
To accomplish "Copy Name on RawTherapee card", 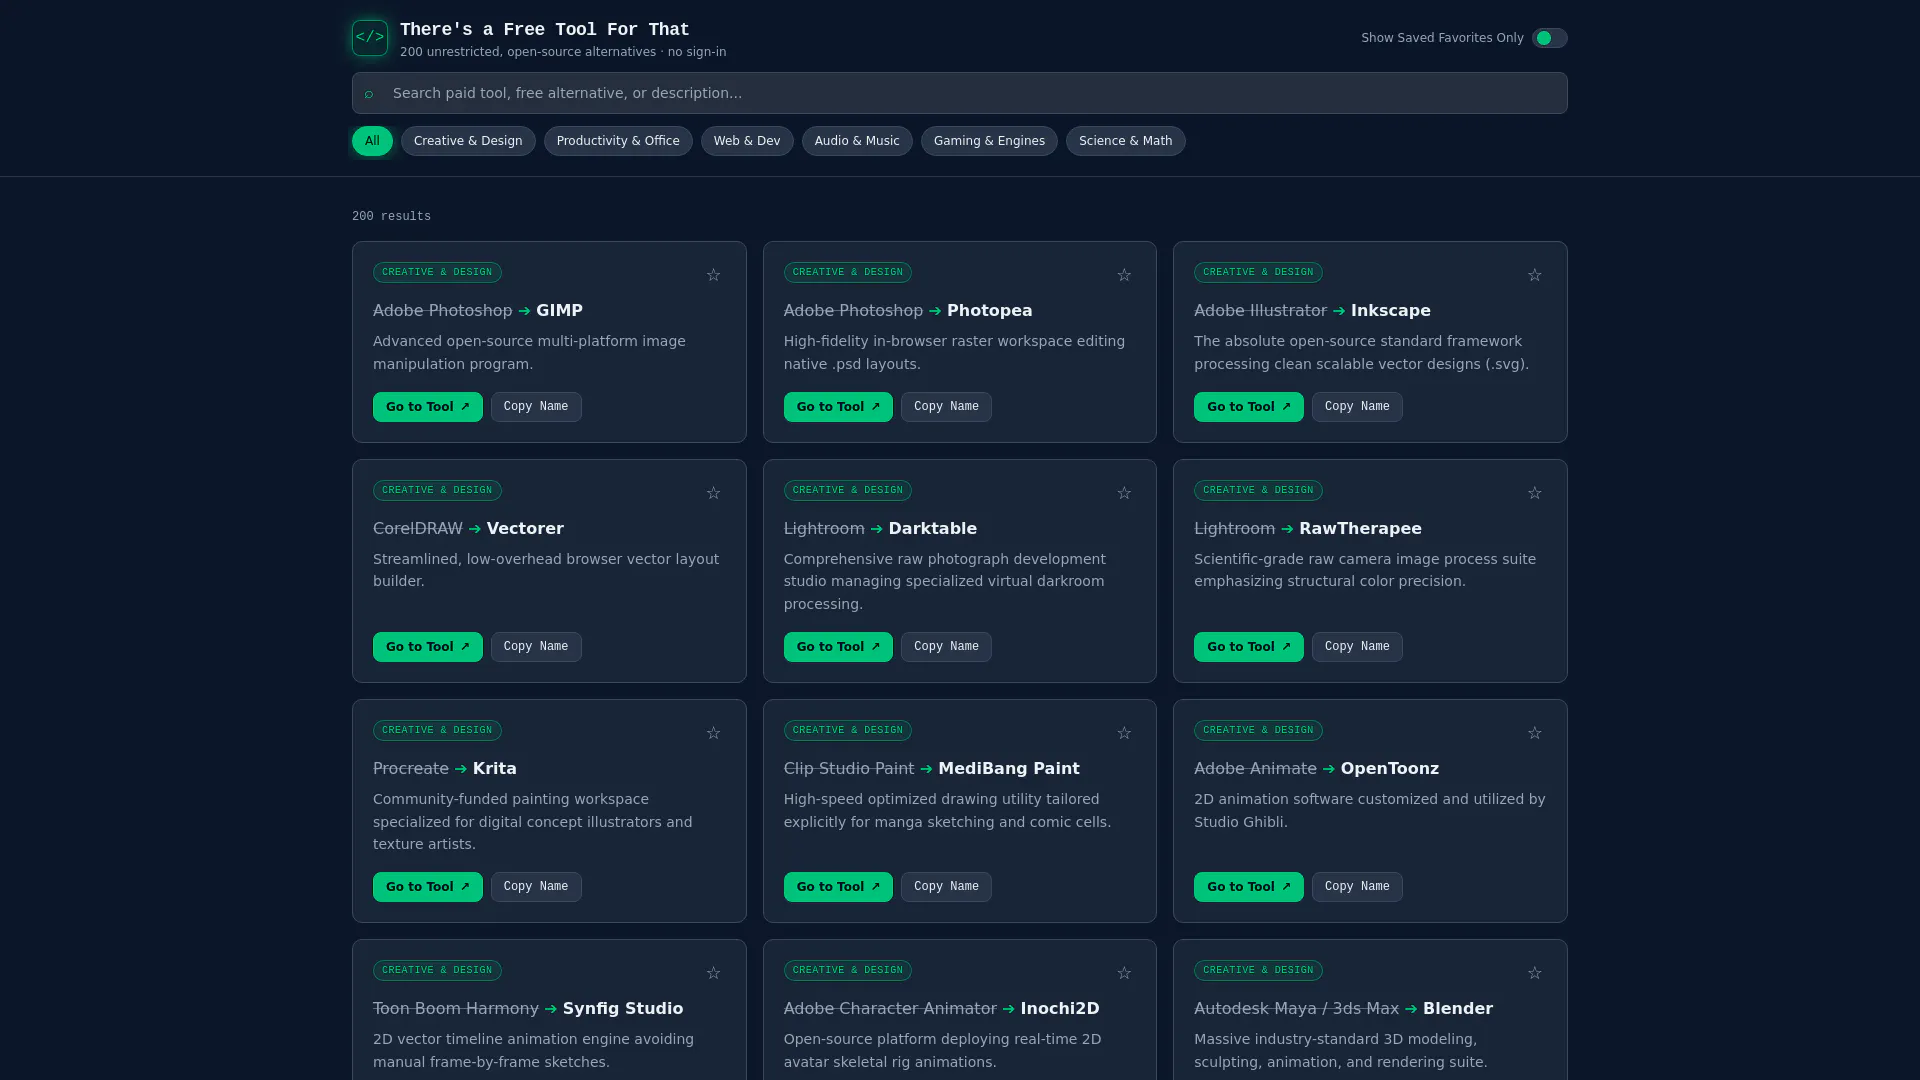I will [1357, 647].
